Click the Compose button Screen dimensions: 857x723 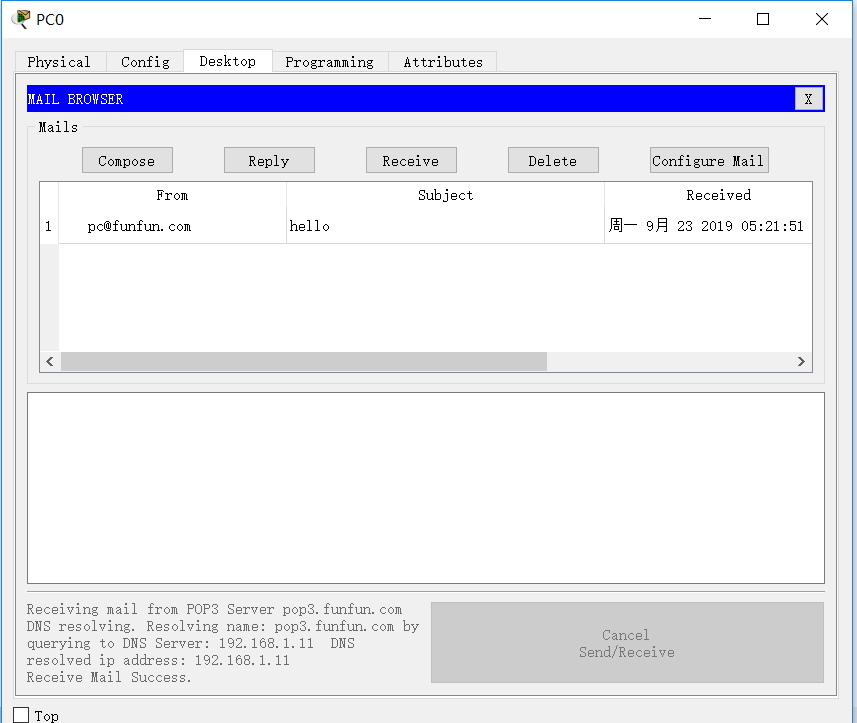pos(127,161)
